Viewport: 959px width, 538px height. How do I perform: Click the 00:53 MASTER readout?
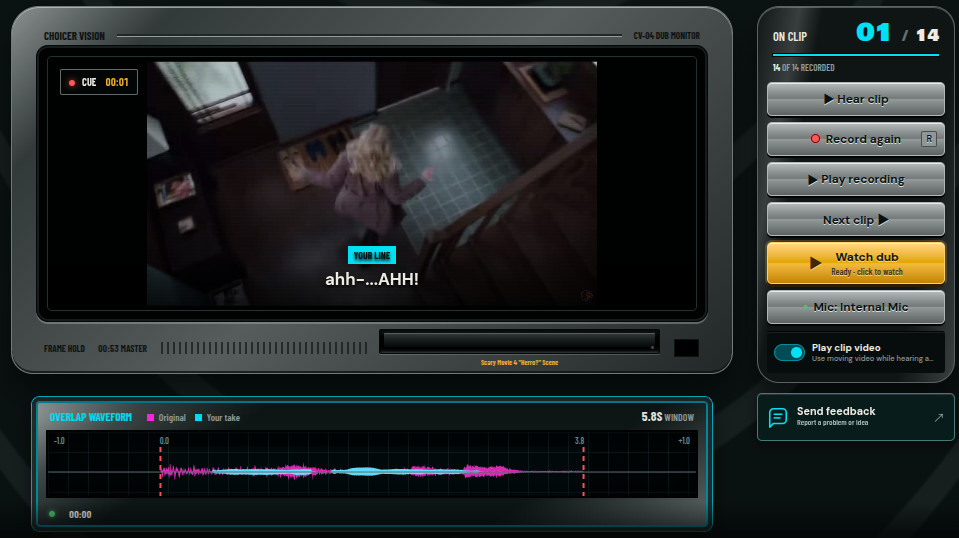pyautogui.click(x=122, y=348)
